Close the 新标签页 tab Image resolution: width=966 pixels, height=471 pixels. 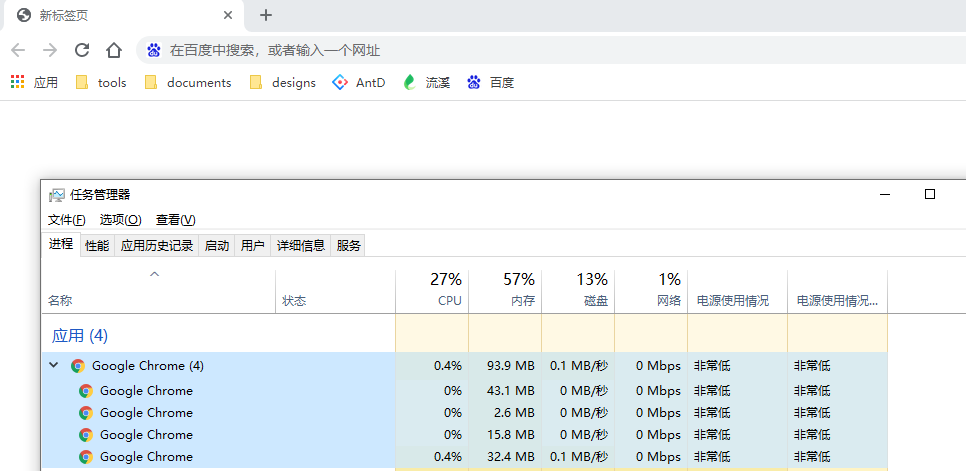pyautogui.click(x=227, y=15)
